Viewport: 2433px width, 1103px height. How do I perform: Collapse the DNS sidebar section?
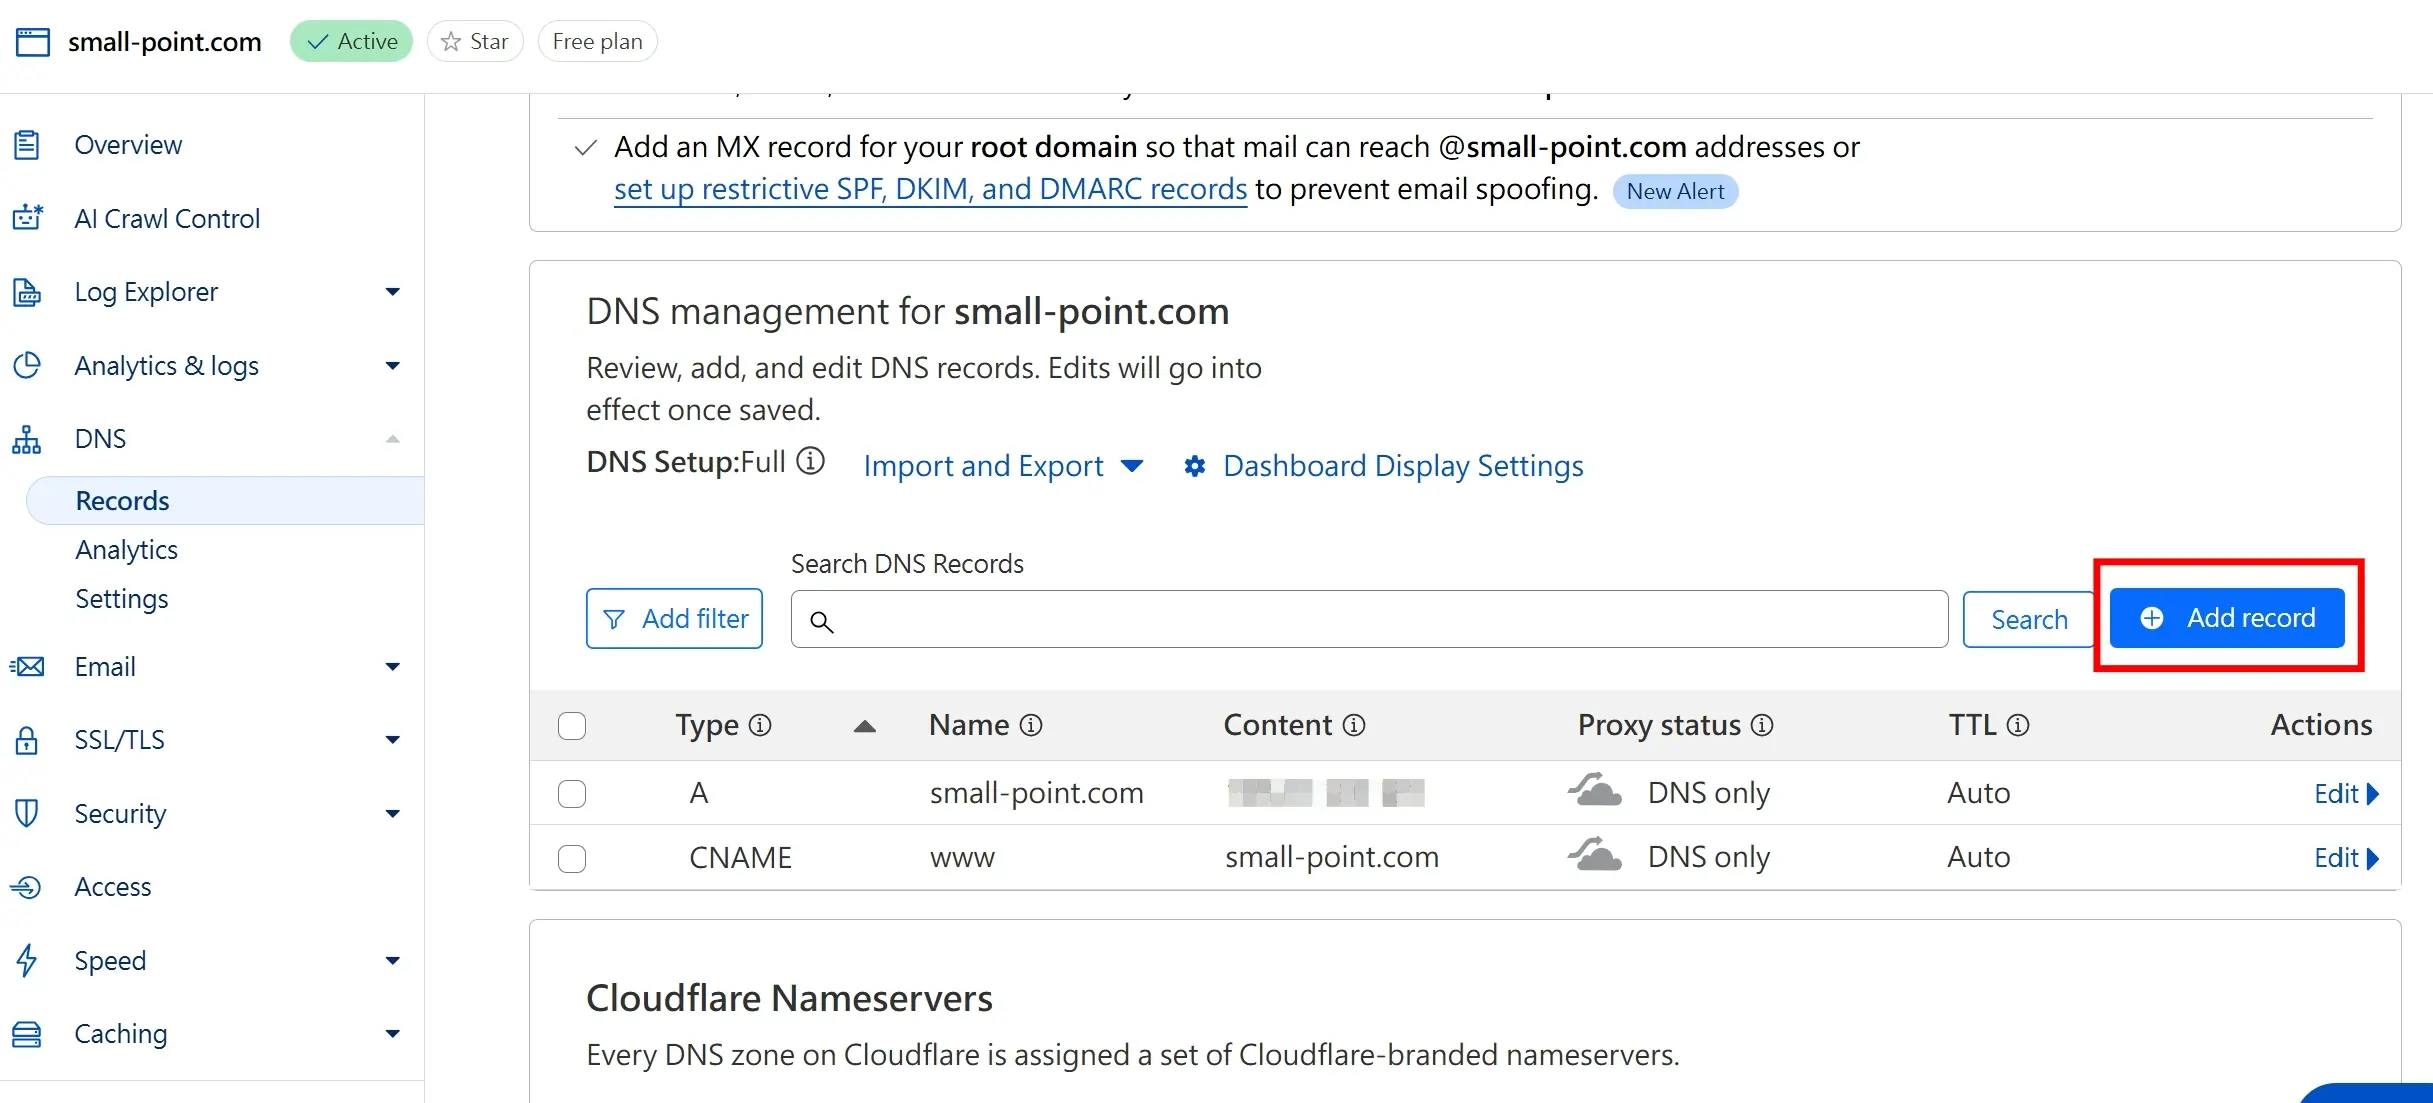point(392,439)
